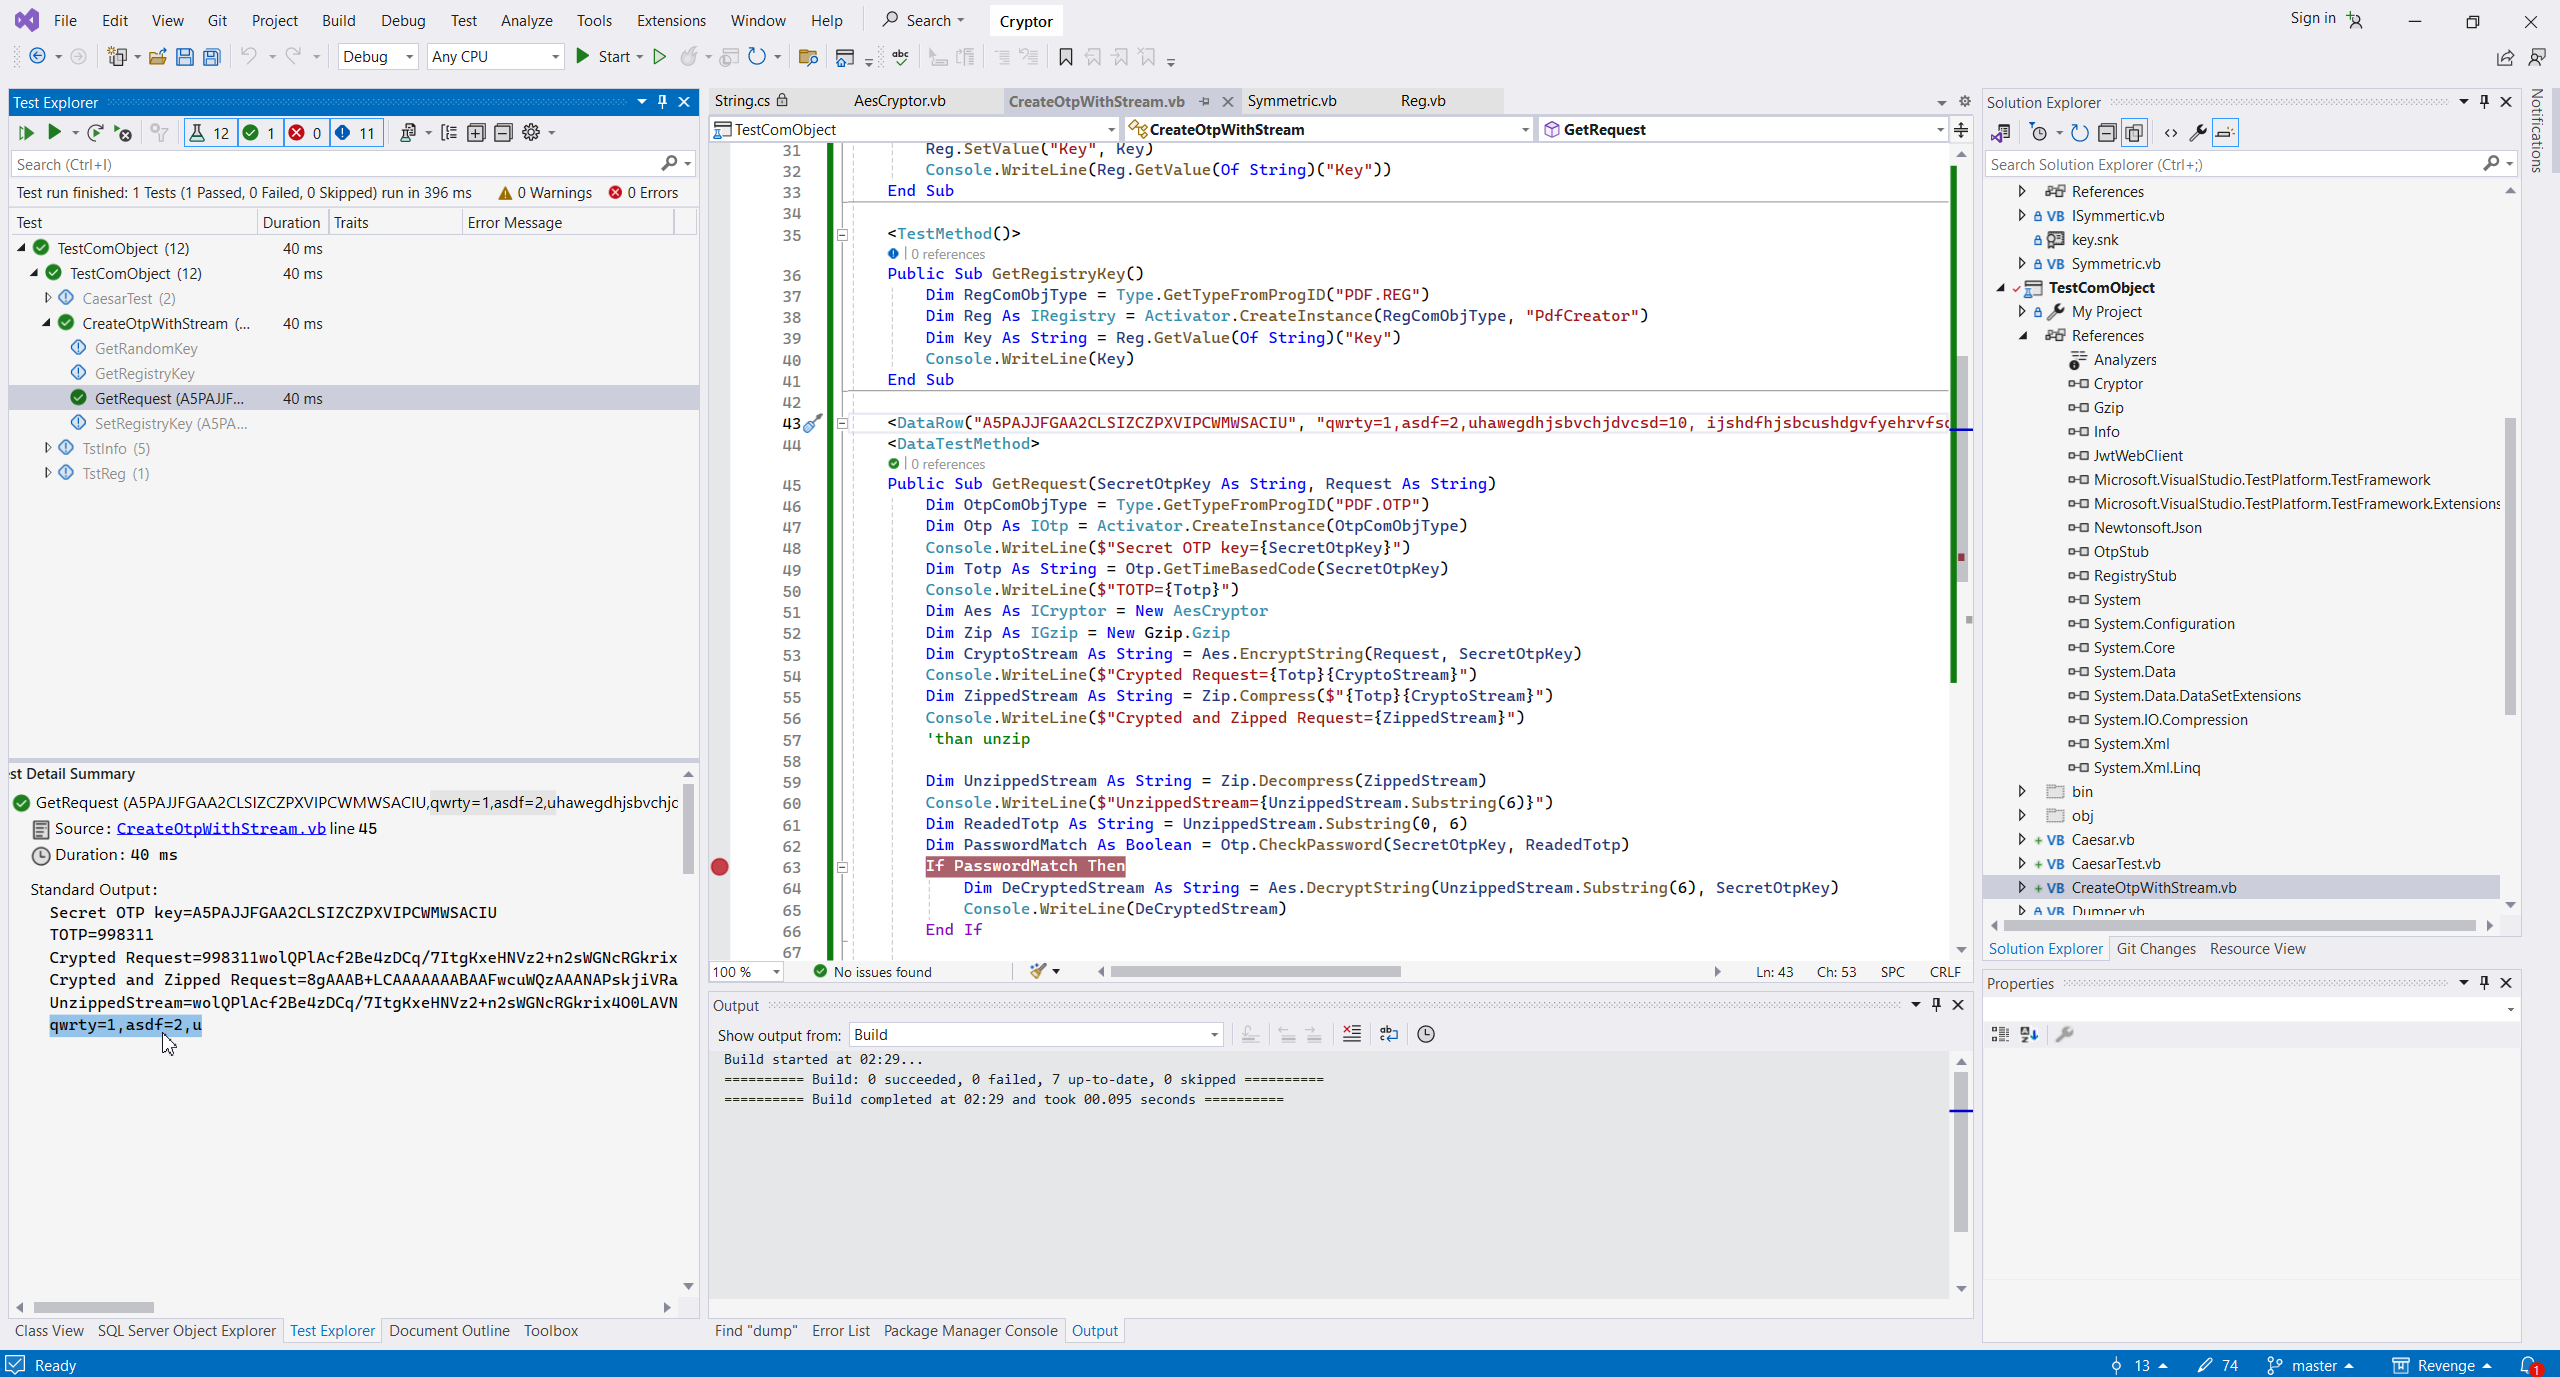The image size is (2560, 1377).
Task: Click Solution Explorer refresh icon
Action: pyautogui.click(x=2080, y=132)
